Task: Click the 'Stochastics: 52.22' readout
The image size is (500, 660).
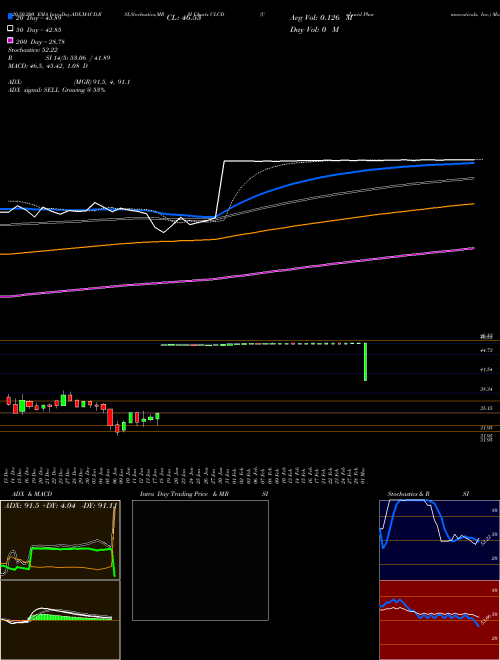Action: click(x=33, y=50)
